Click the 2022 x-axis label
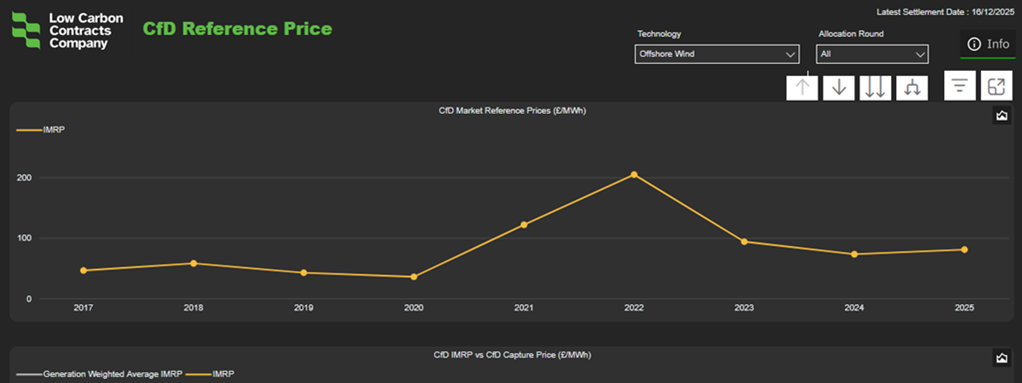 tap(634, 308)
